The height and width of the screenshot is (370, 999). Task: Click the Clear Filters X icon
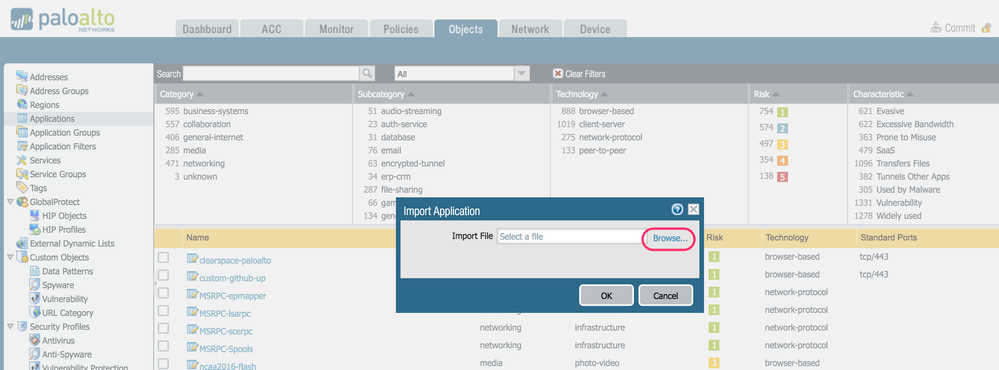click(x=557, y=73)
